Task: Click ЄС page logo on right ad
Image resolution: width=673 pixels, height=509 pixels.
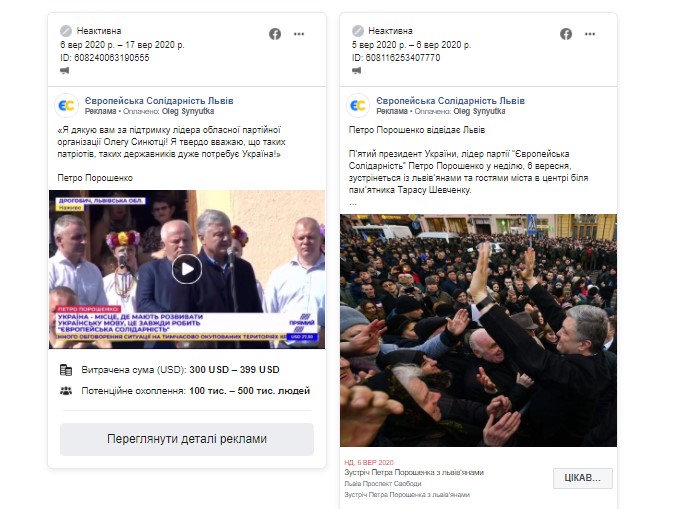Action: pos(358,106)
